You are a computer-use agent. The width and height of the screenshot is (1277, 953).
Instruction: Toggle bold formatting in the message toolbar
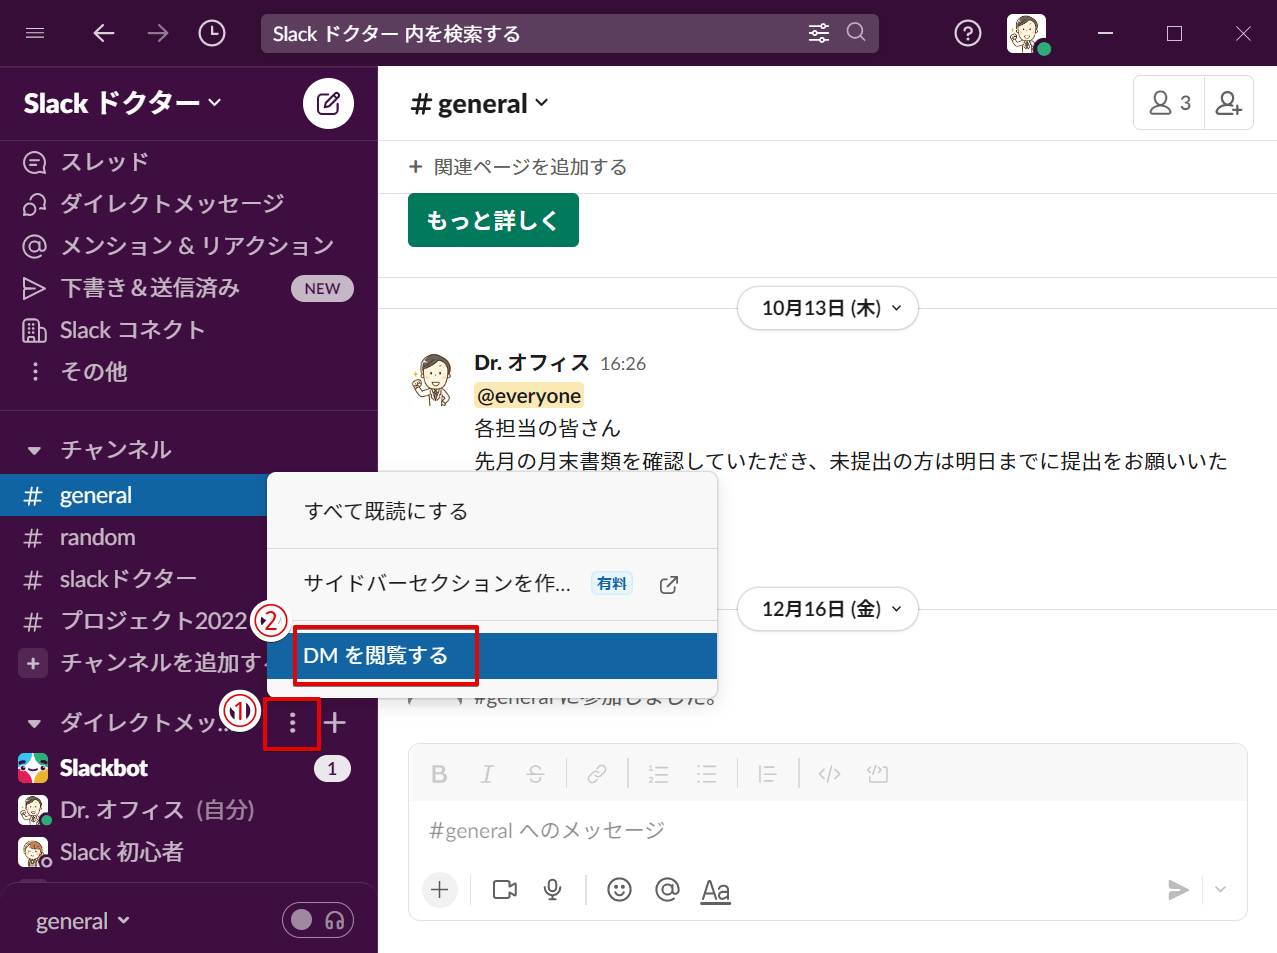(439, 773)
